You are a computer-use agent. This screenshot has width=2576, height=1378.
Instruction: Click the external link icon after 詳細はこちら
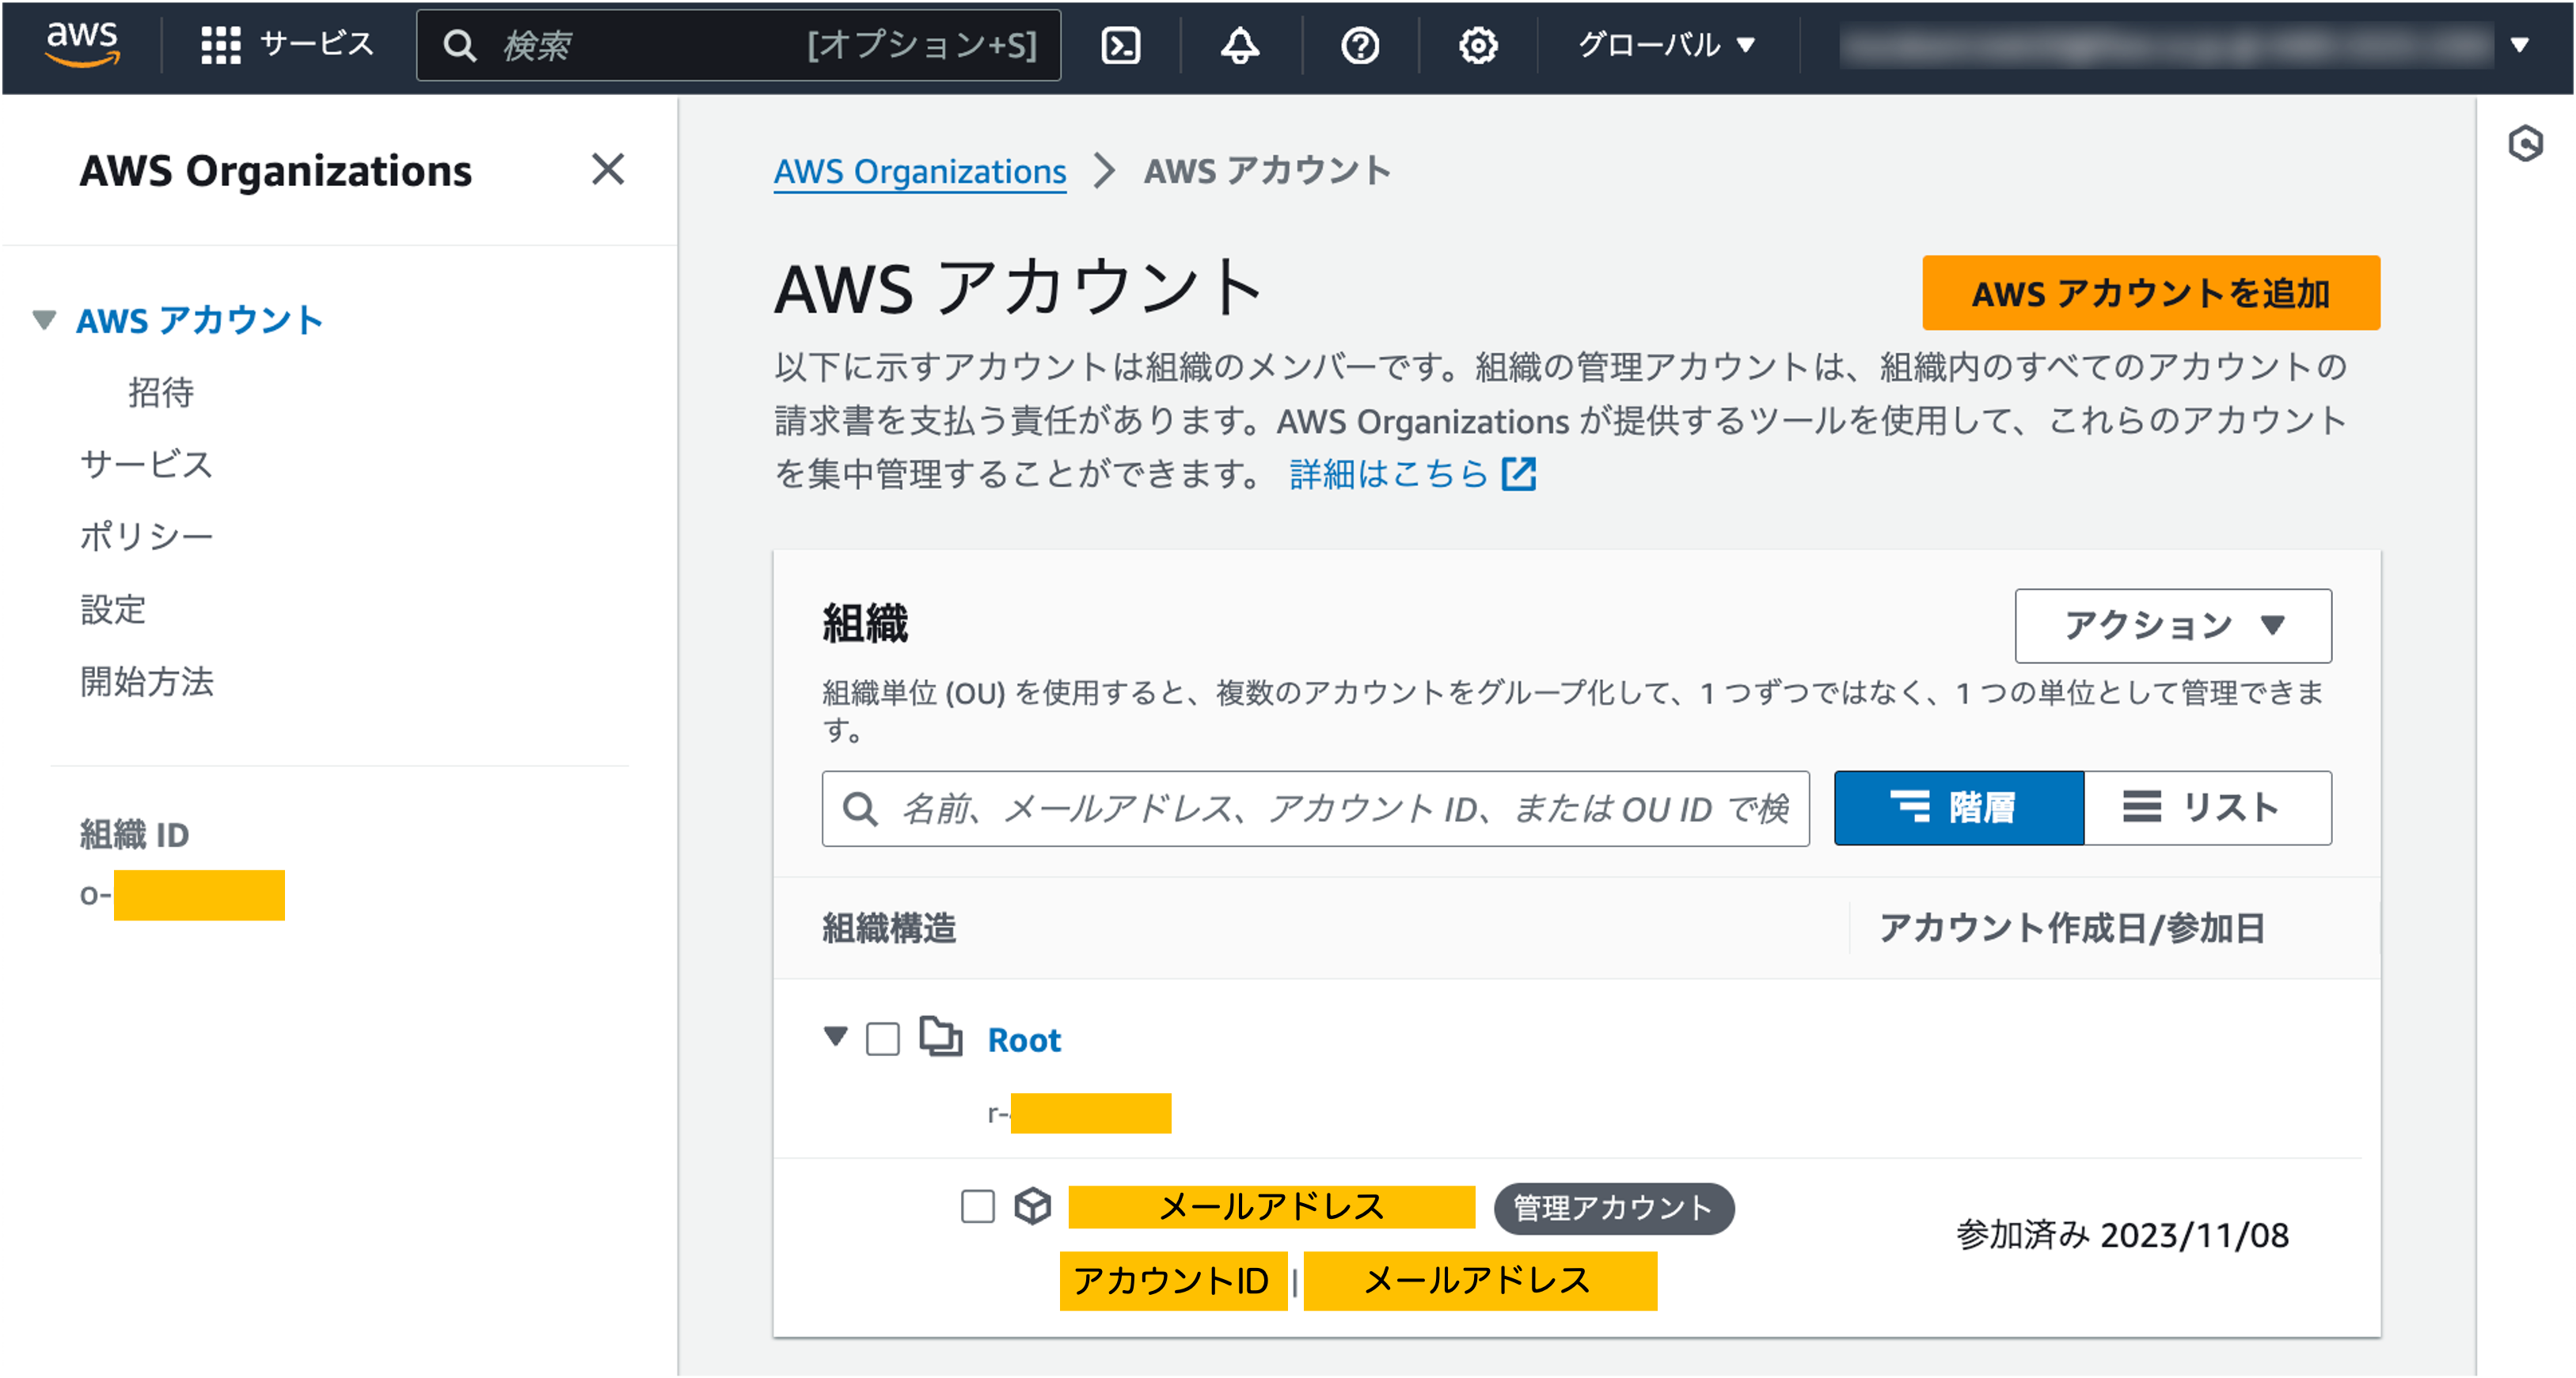pyautogui.click(x=1519, y=474)
